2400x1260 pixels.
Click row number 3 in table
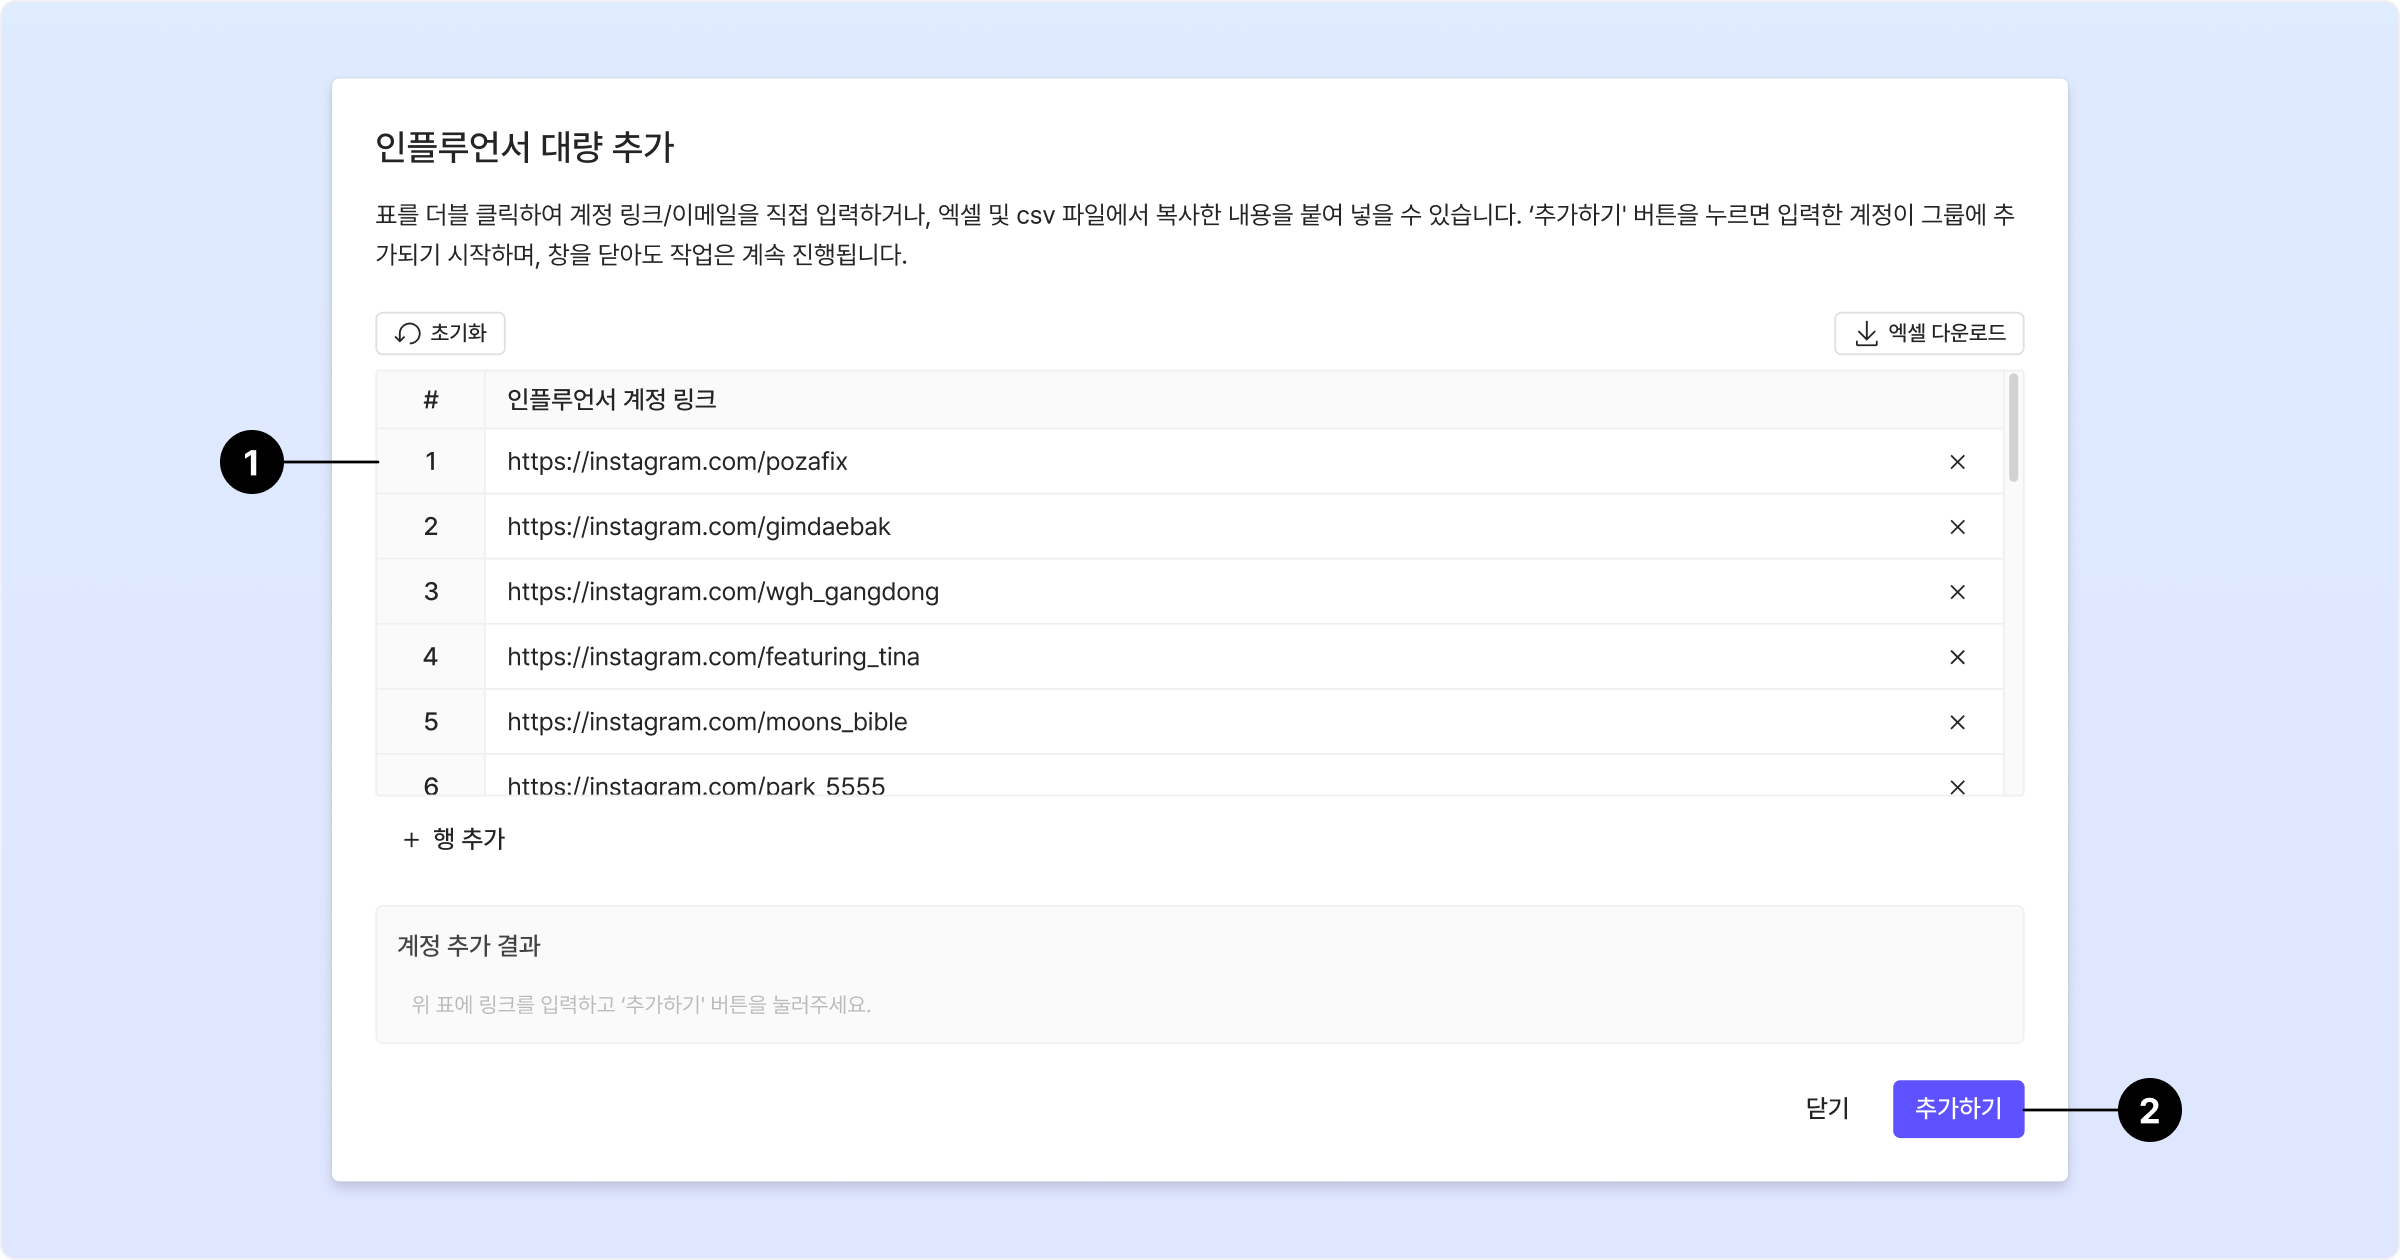point(430,592)
